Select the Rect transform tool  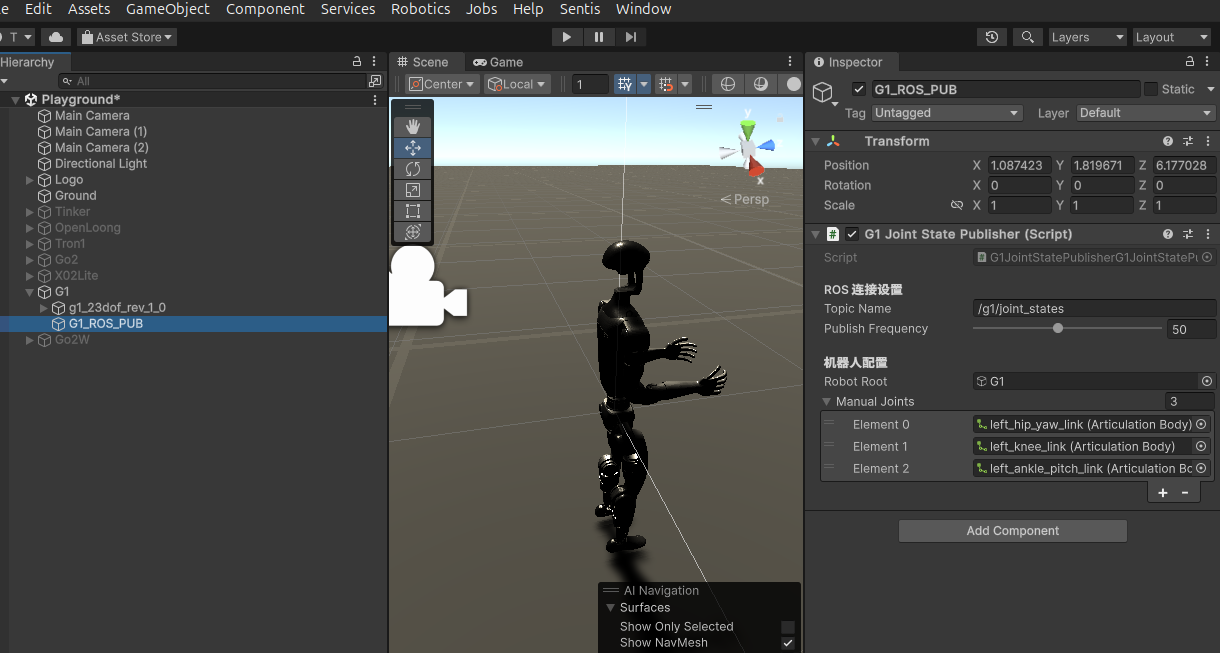(413, 211)
